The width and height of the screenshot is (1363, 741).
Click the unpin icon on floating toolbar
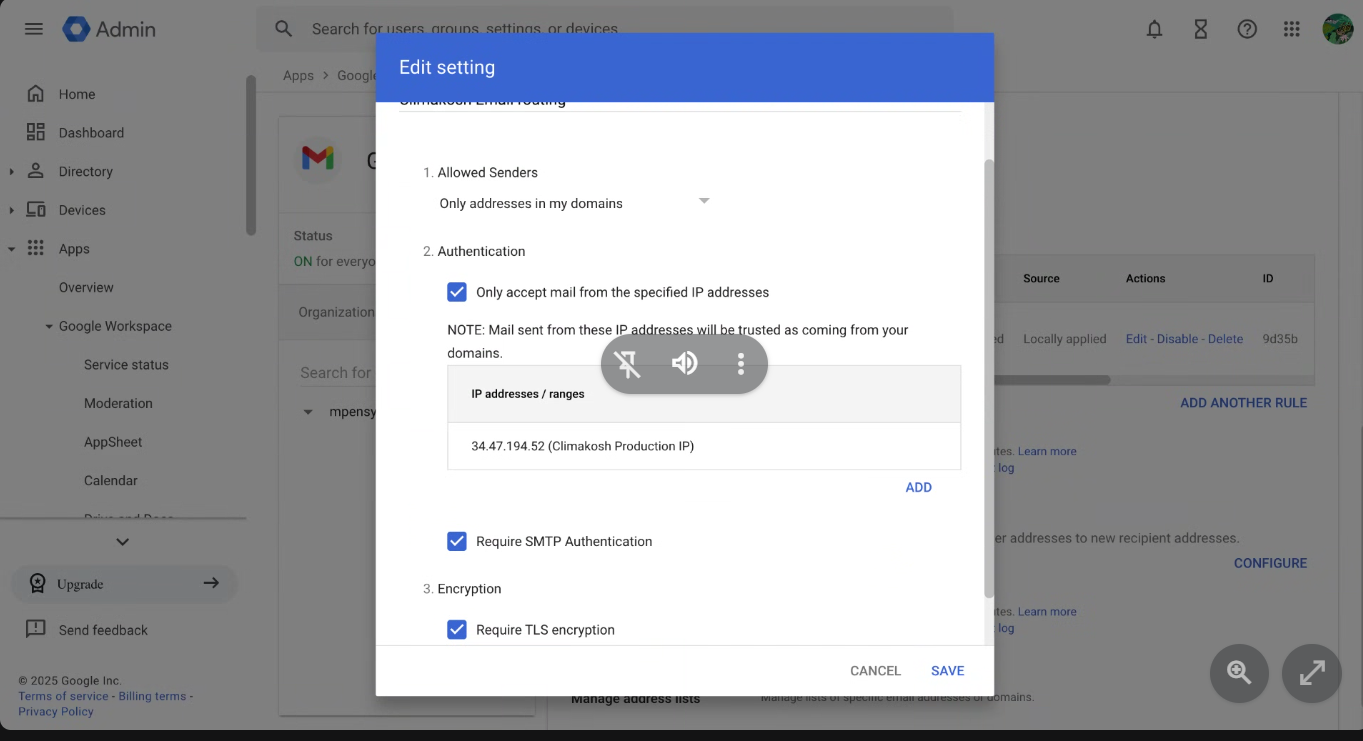[x=628, y=363]
